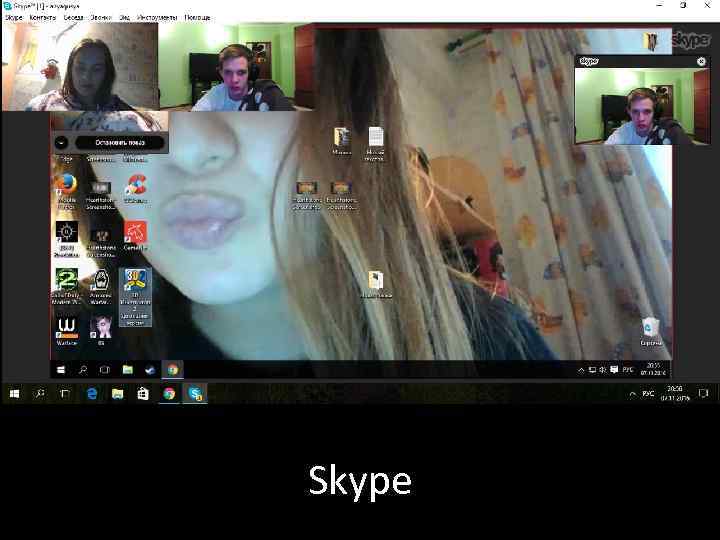Open the Skype menu in the menu bar

(13, 17)
